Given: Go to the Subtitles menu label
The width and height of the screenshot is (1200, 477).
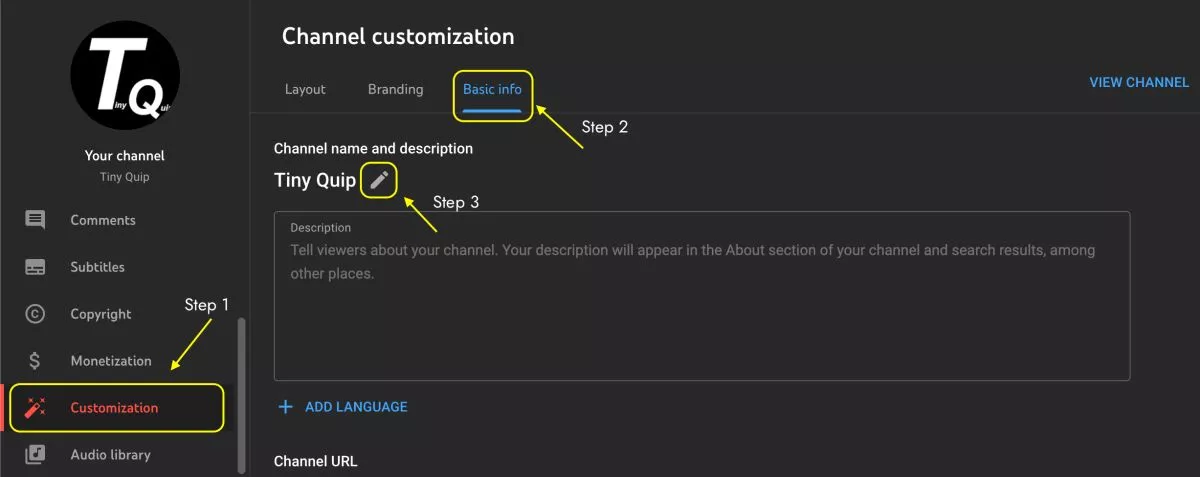Looking at the screenshot, I should point(97,267).
